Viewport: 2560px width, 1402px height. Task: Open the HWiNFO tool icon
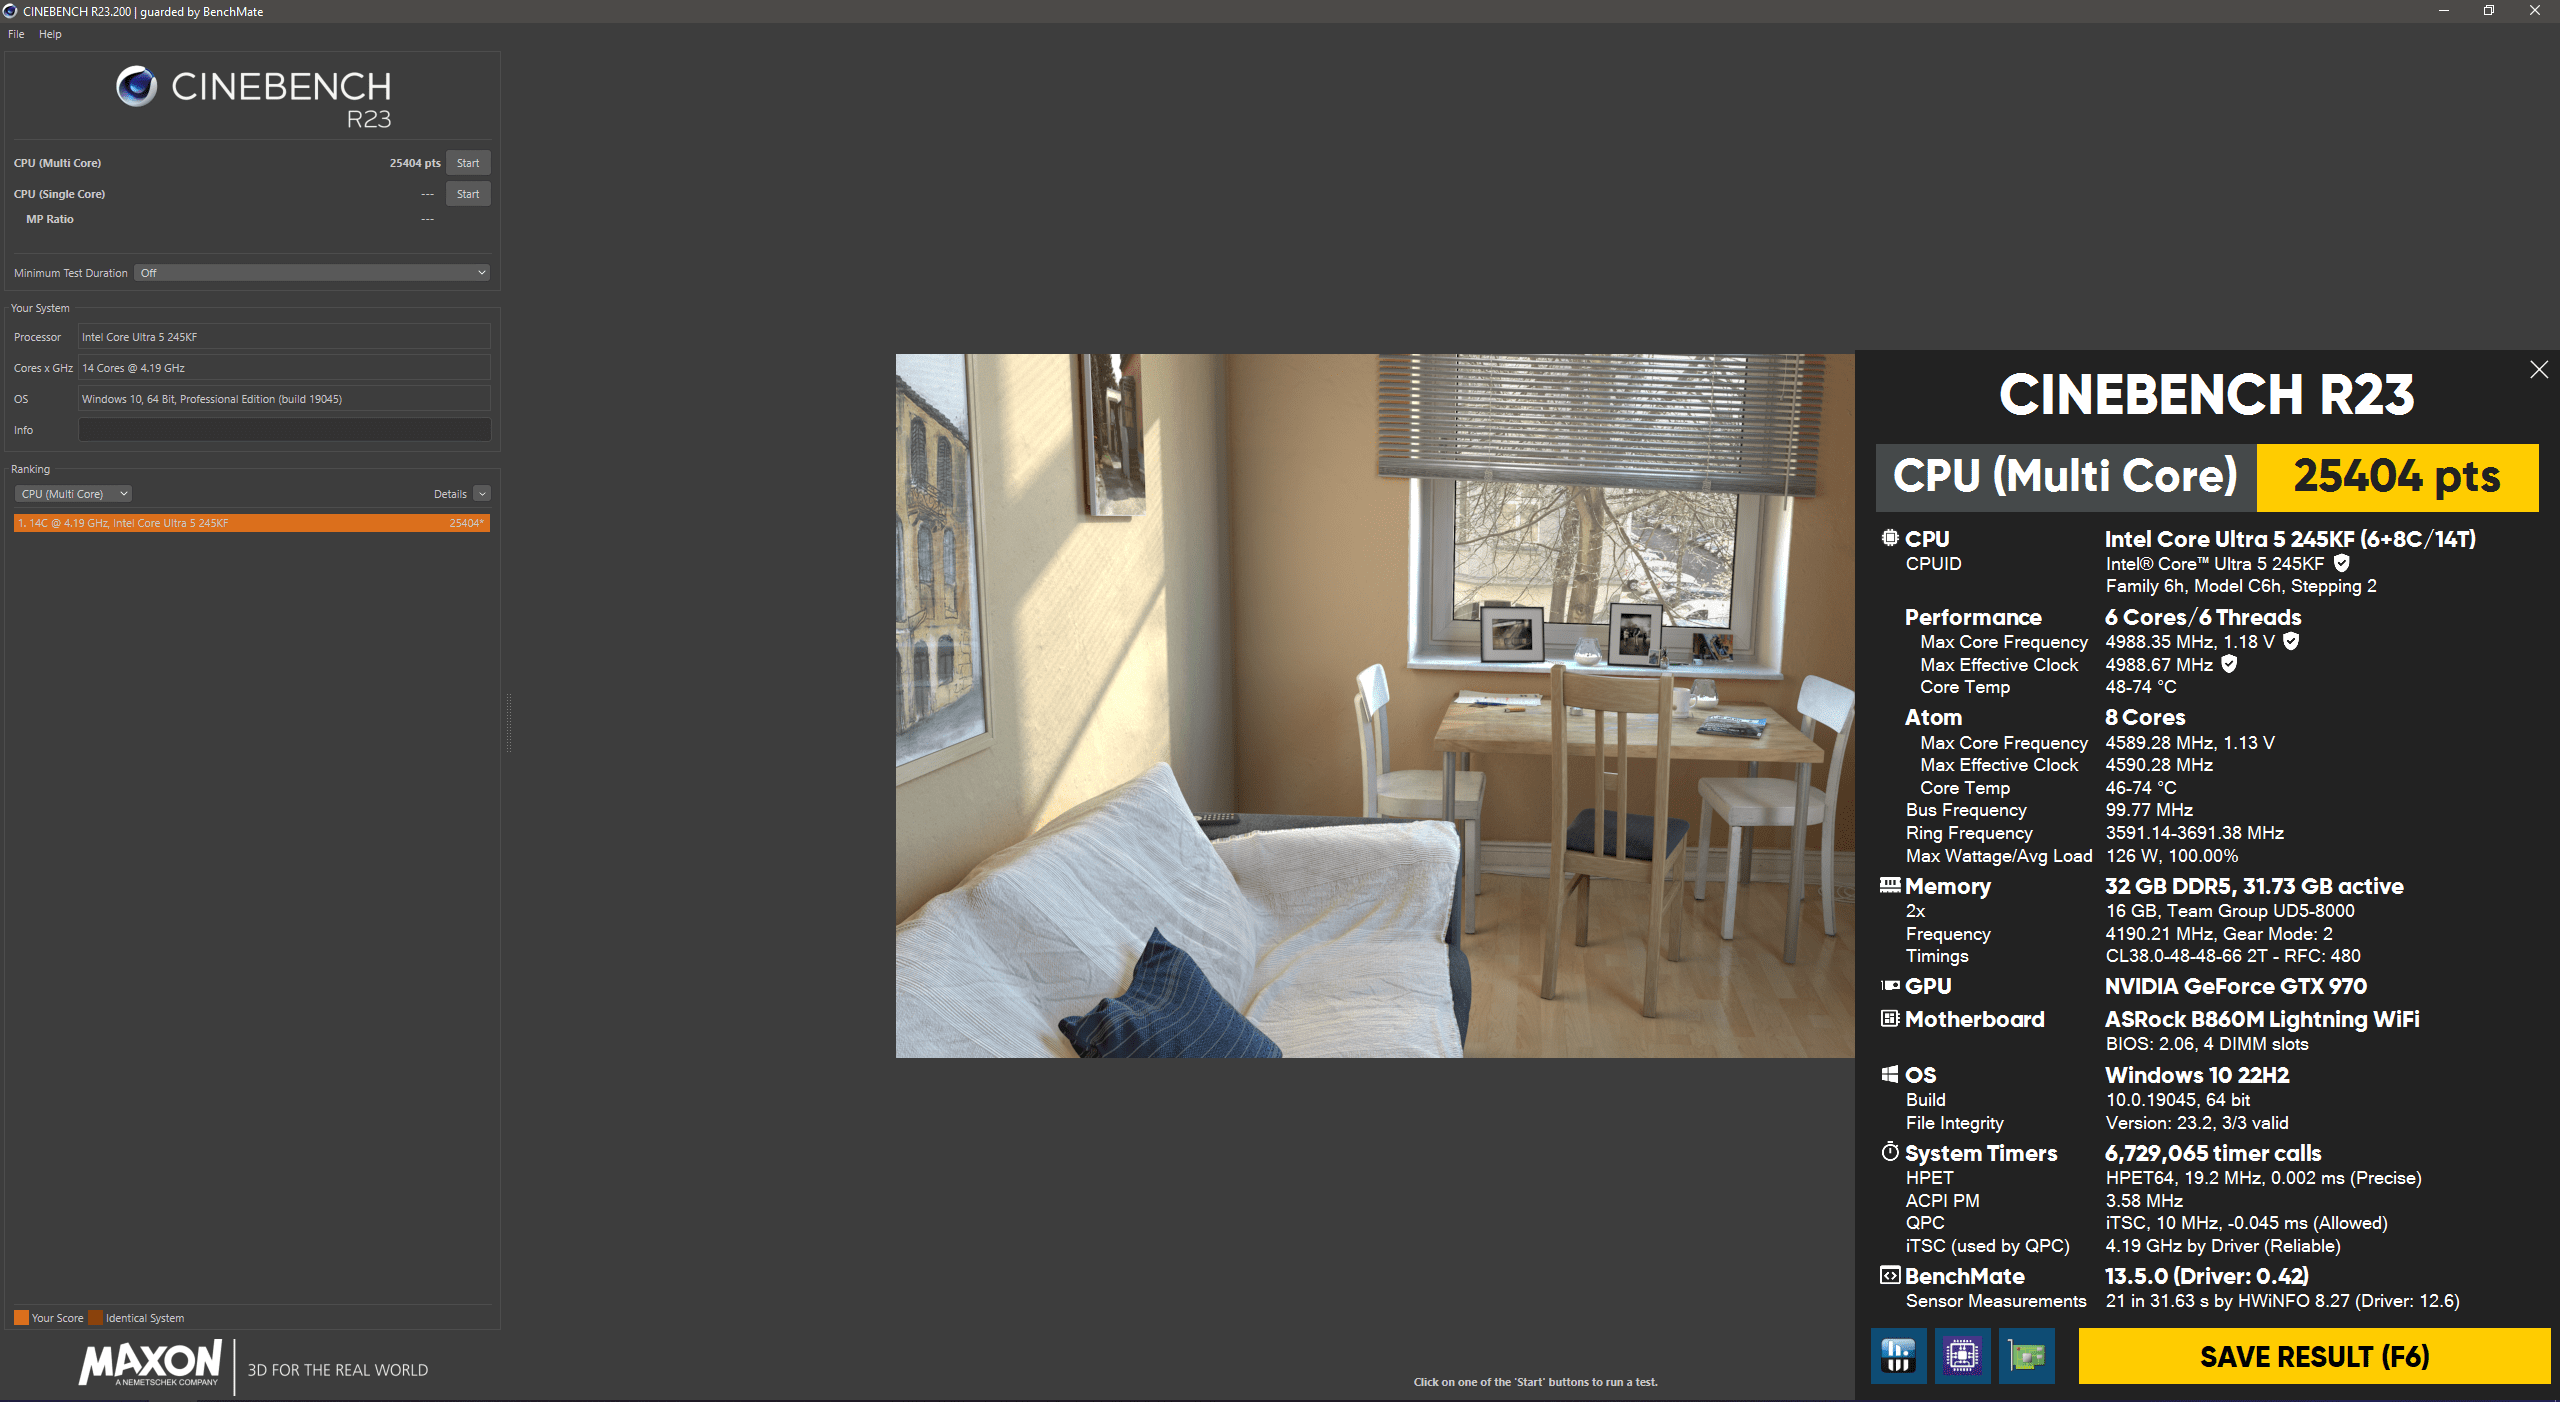click(x=1898, y=1356)
